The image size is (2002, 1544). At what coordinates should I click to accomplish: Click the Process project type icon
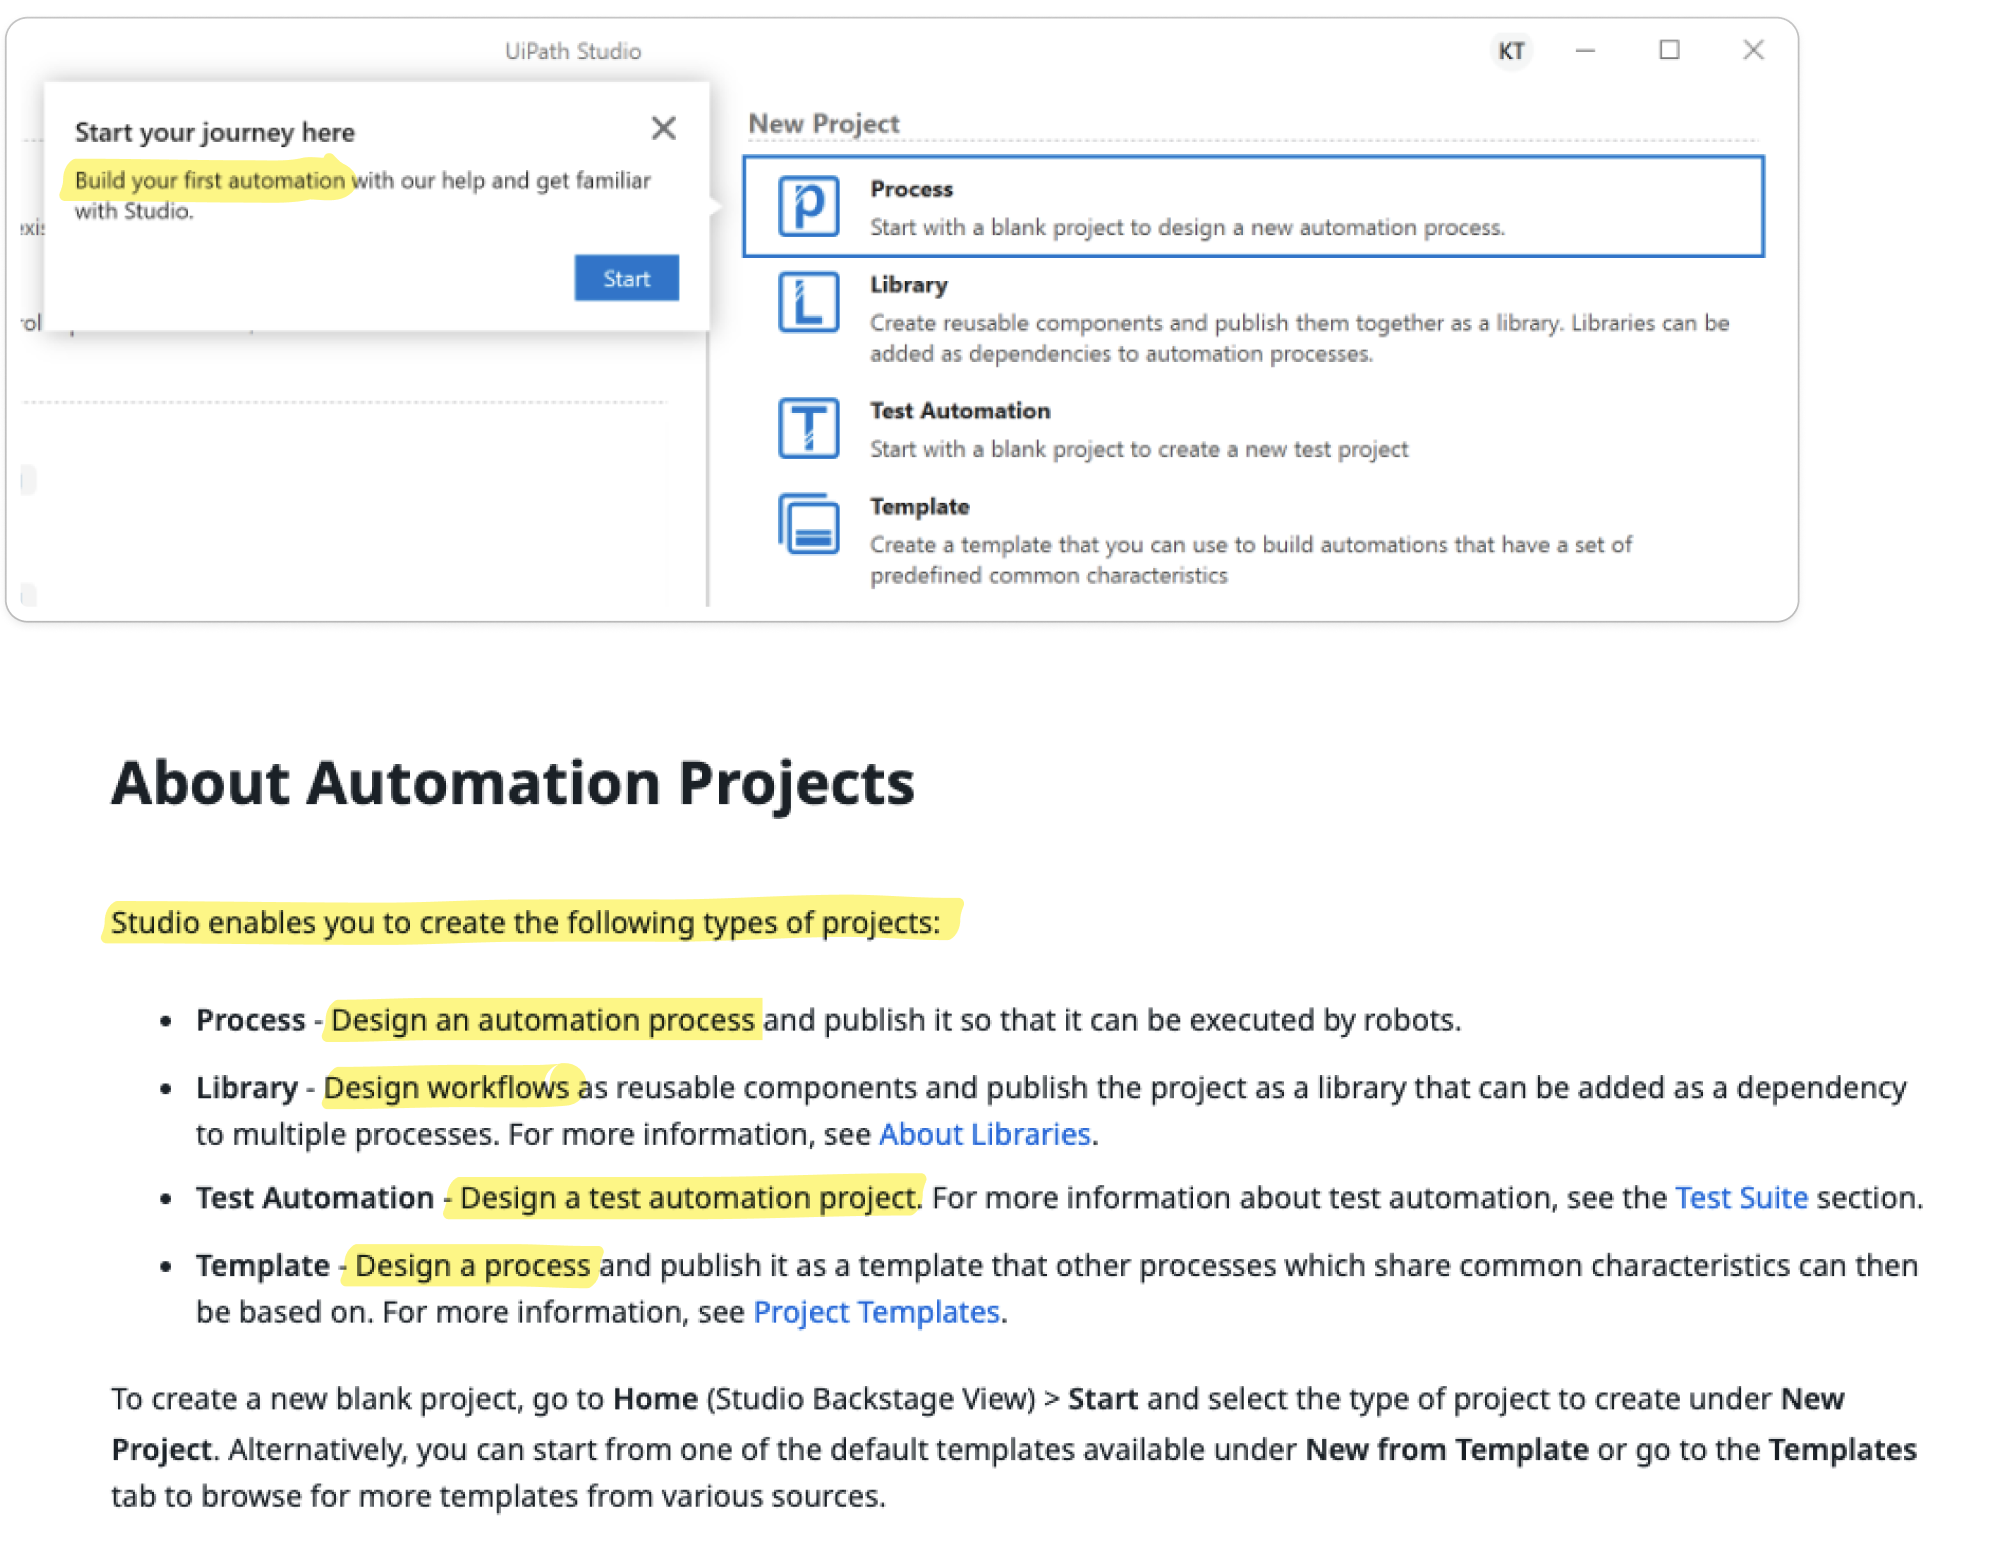click(808, 206)
